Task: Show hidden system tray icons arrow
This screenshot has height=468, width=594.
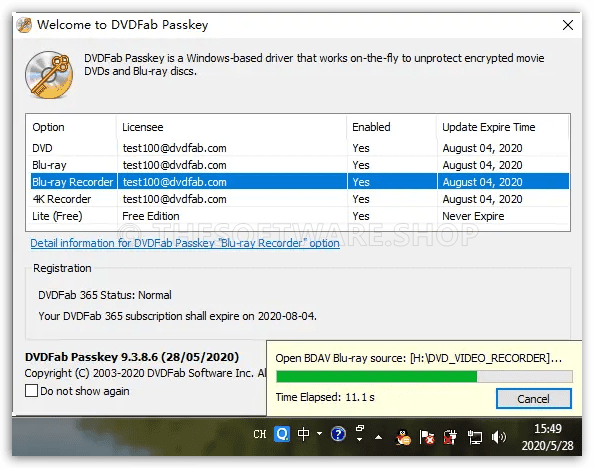Action: (x=378, y=438)
